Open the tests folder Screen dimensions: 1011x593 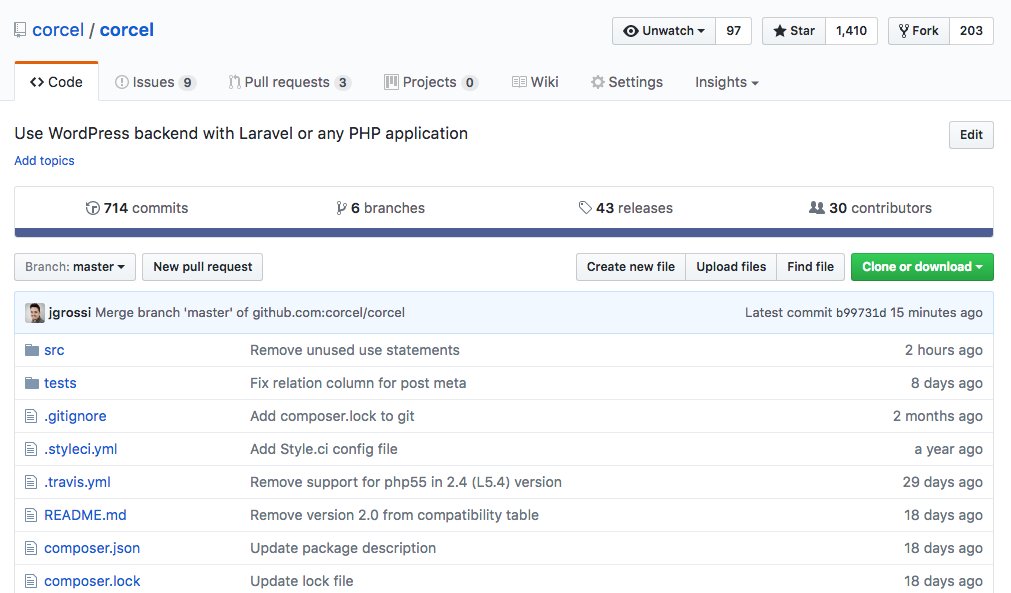60,383
